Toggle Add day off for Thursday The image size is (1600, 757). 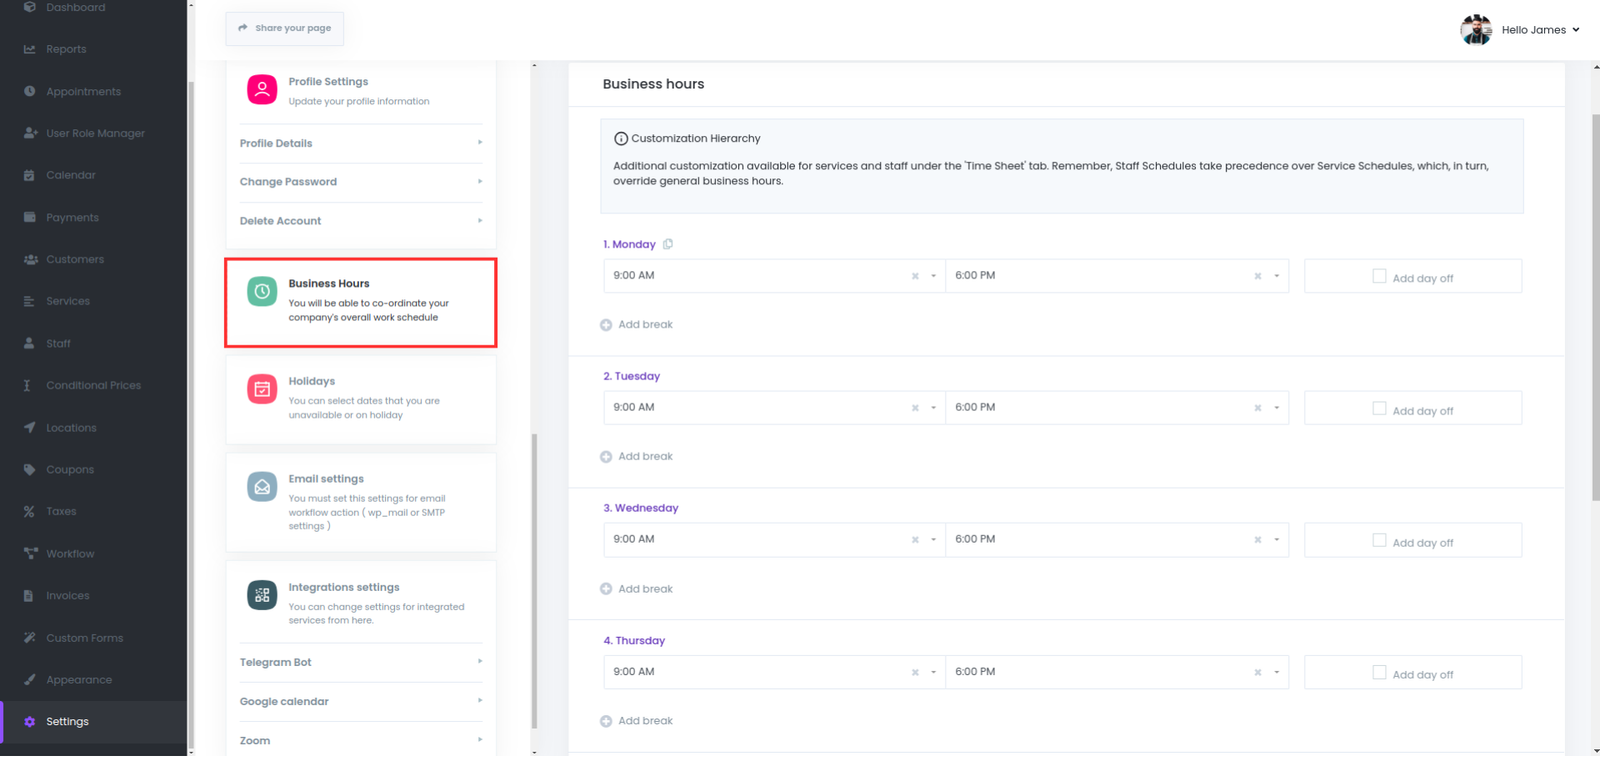1379,672
